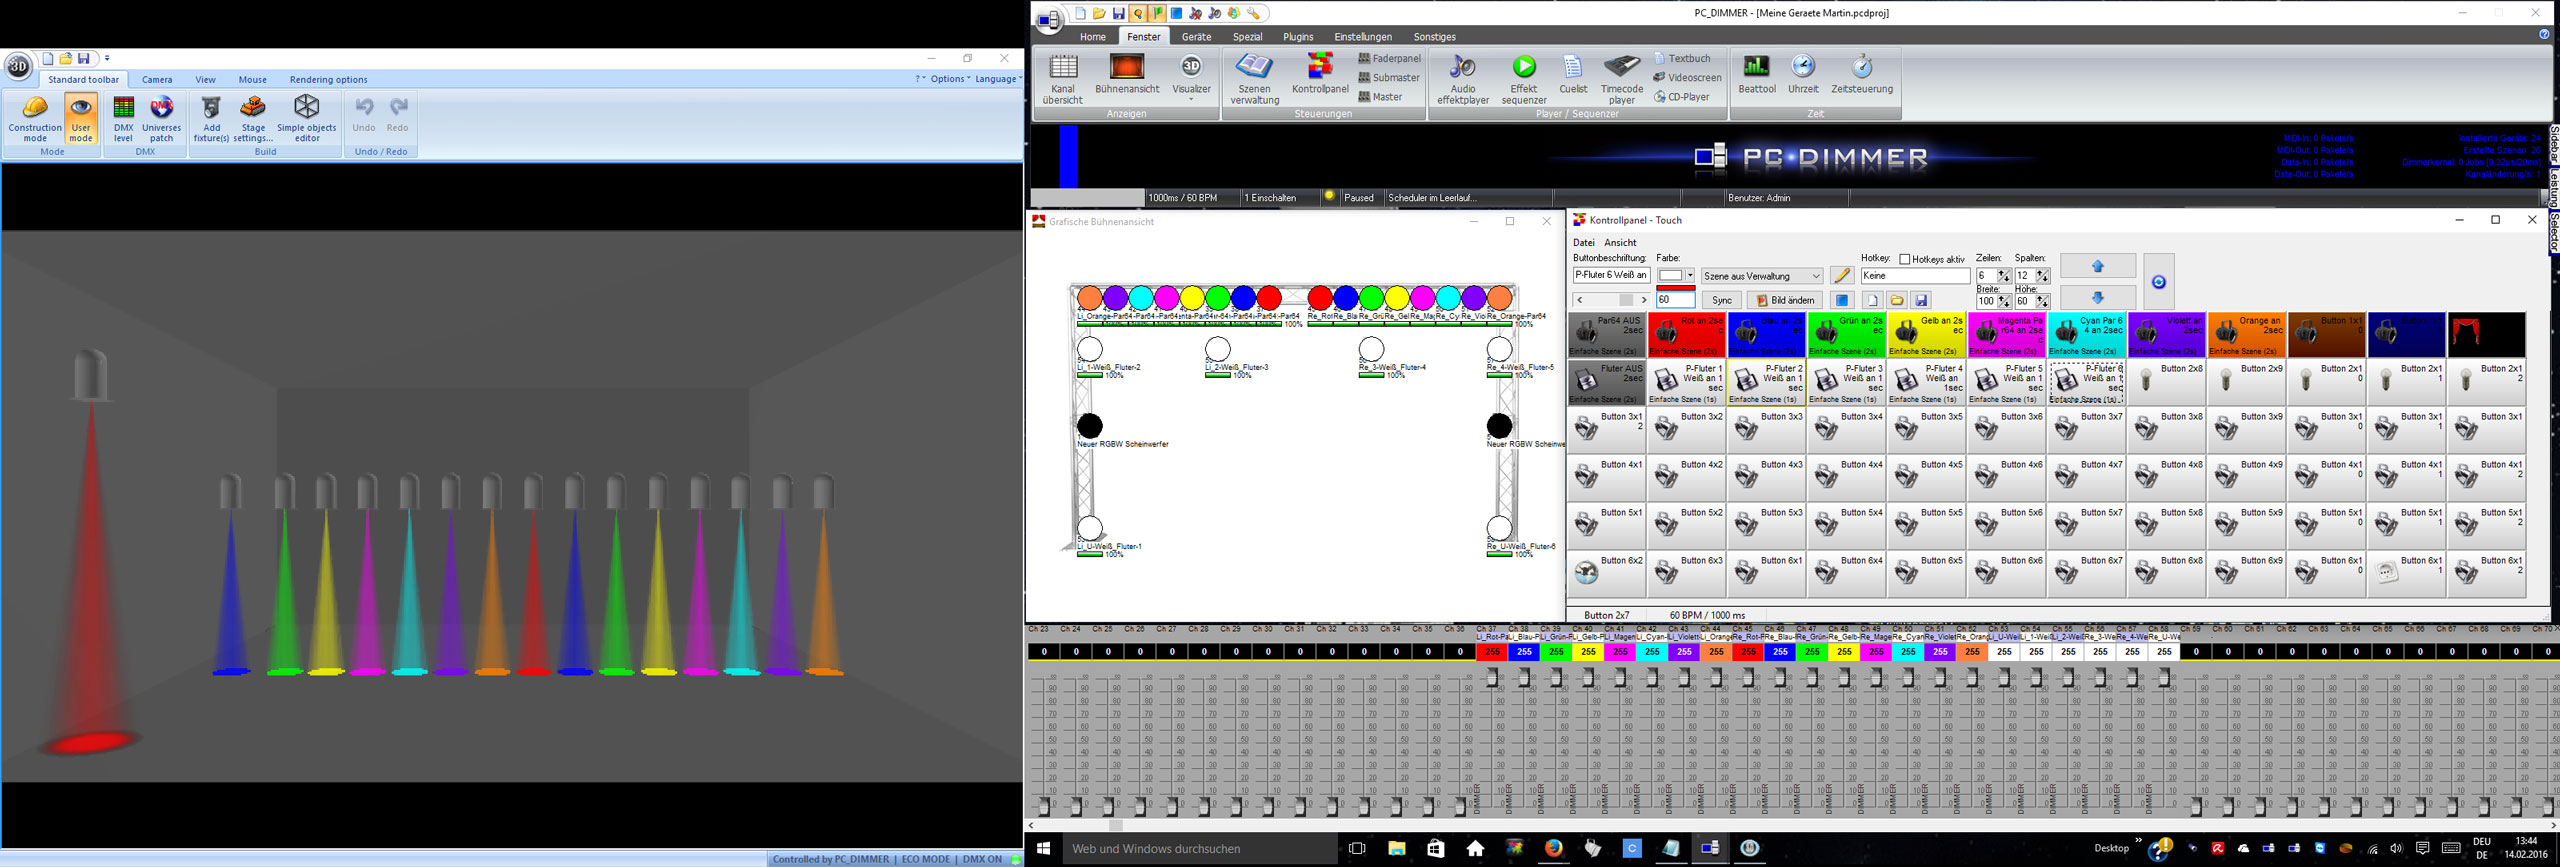Screen dimensions: 2560x867
Task: Expand the visualizer Options dropdown
Action: (949, 79)
